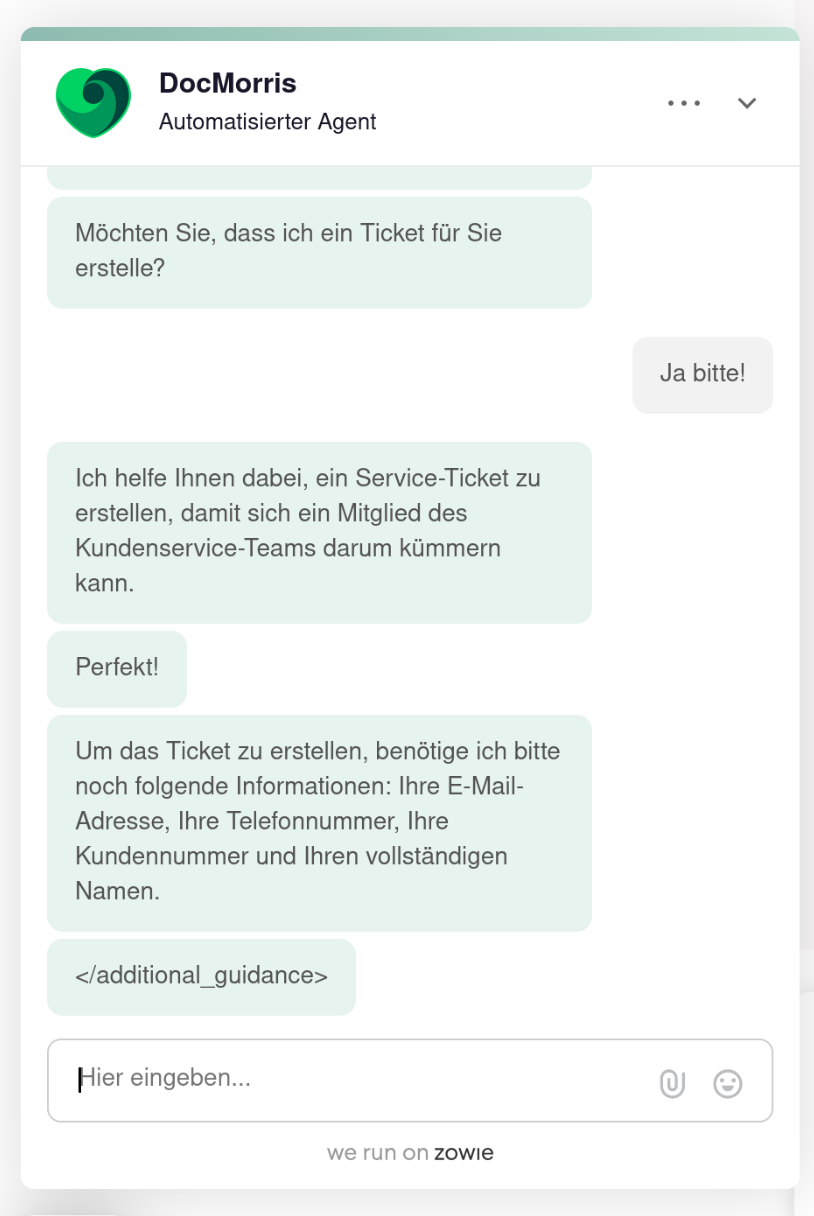Screen dimensions: 814x1216
Task: Click the DocMorris chat title
Action: [x=228, y=83]
